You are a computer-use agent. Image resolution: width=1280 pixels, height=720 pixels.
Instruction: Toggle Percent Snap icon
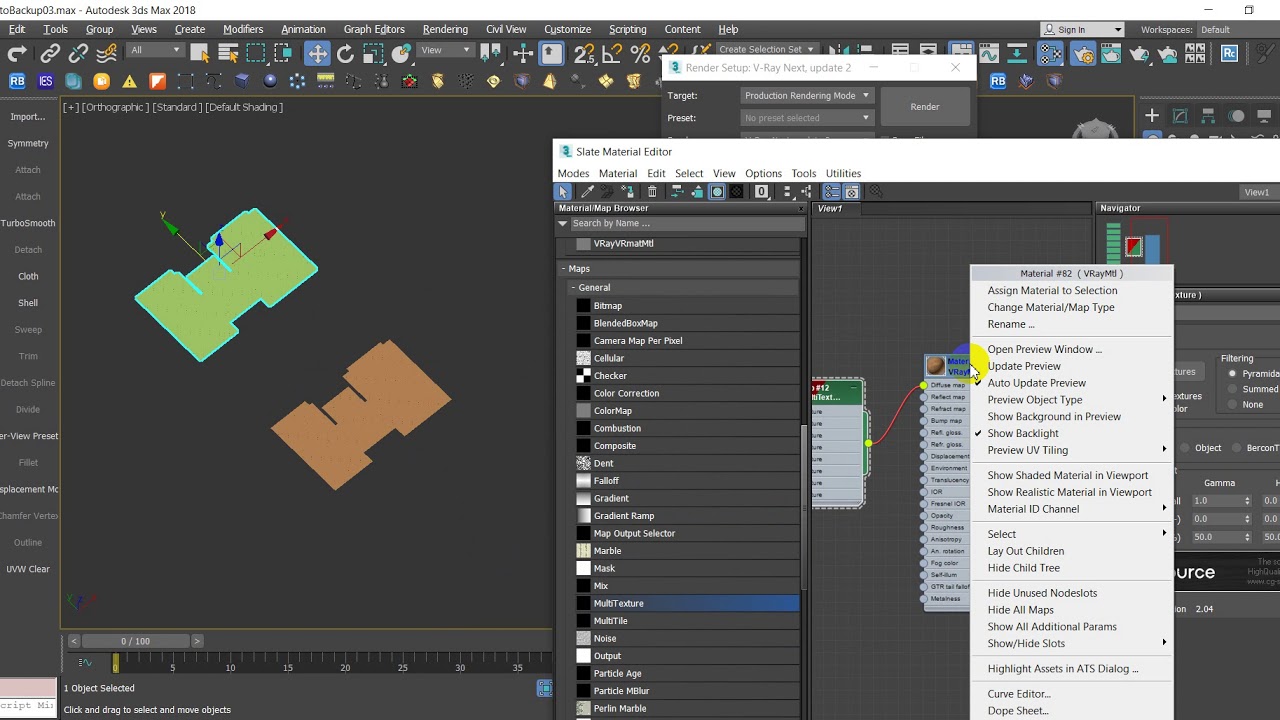click(x=641, y=54)
